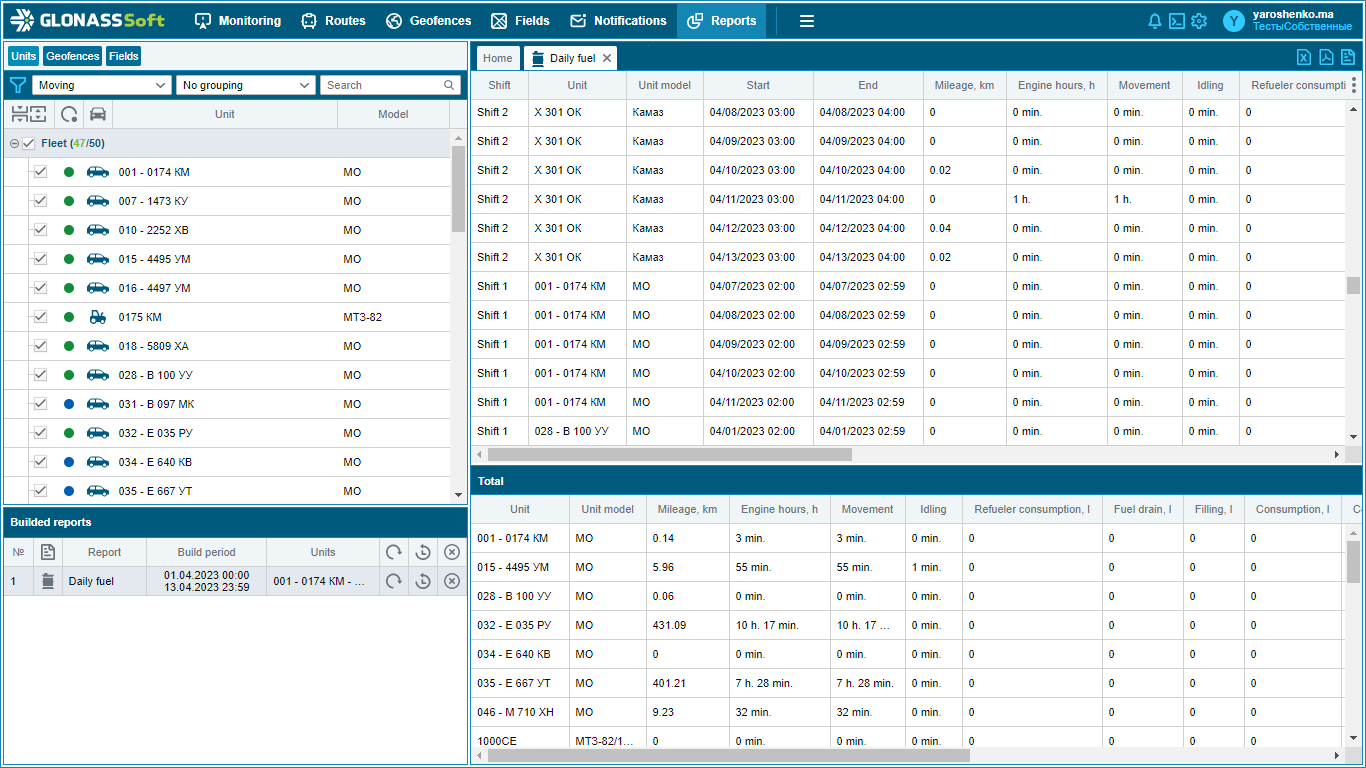1366x768 pixels.
Task: Close the Daily fuel tab
Action: tap(606, 58)
